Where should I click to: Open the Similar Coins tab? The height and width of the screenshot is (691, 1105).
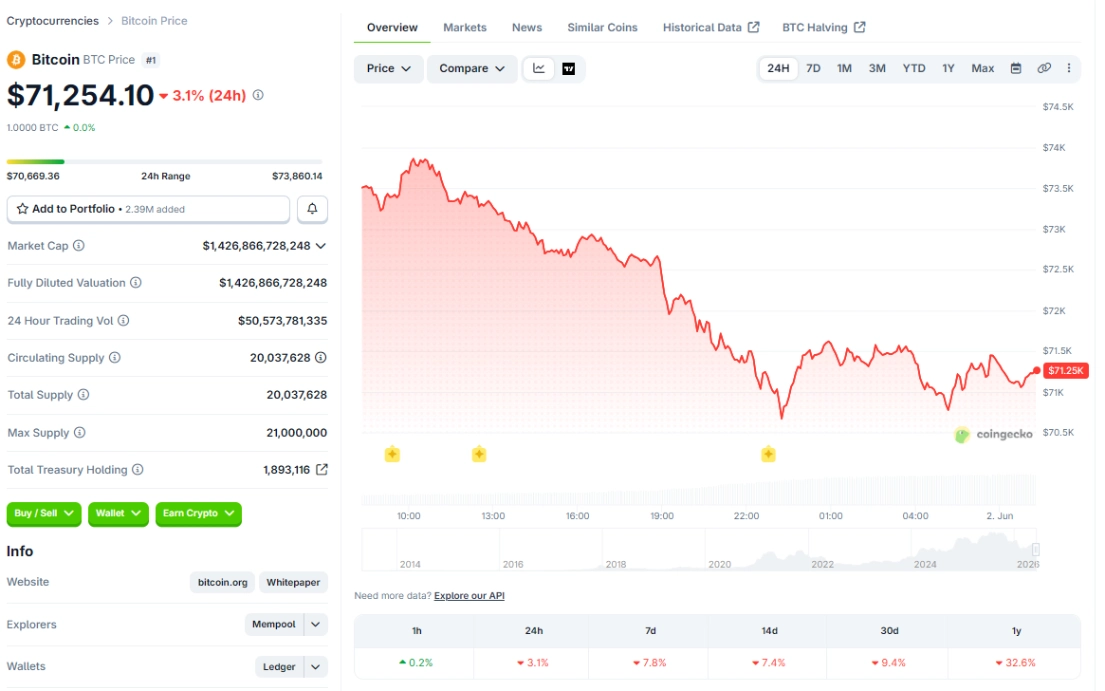point(602,27)
